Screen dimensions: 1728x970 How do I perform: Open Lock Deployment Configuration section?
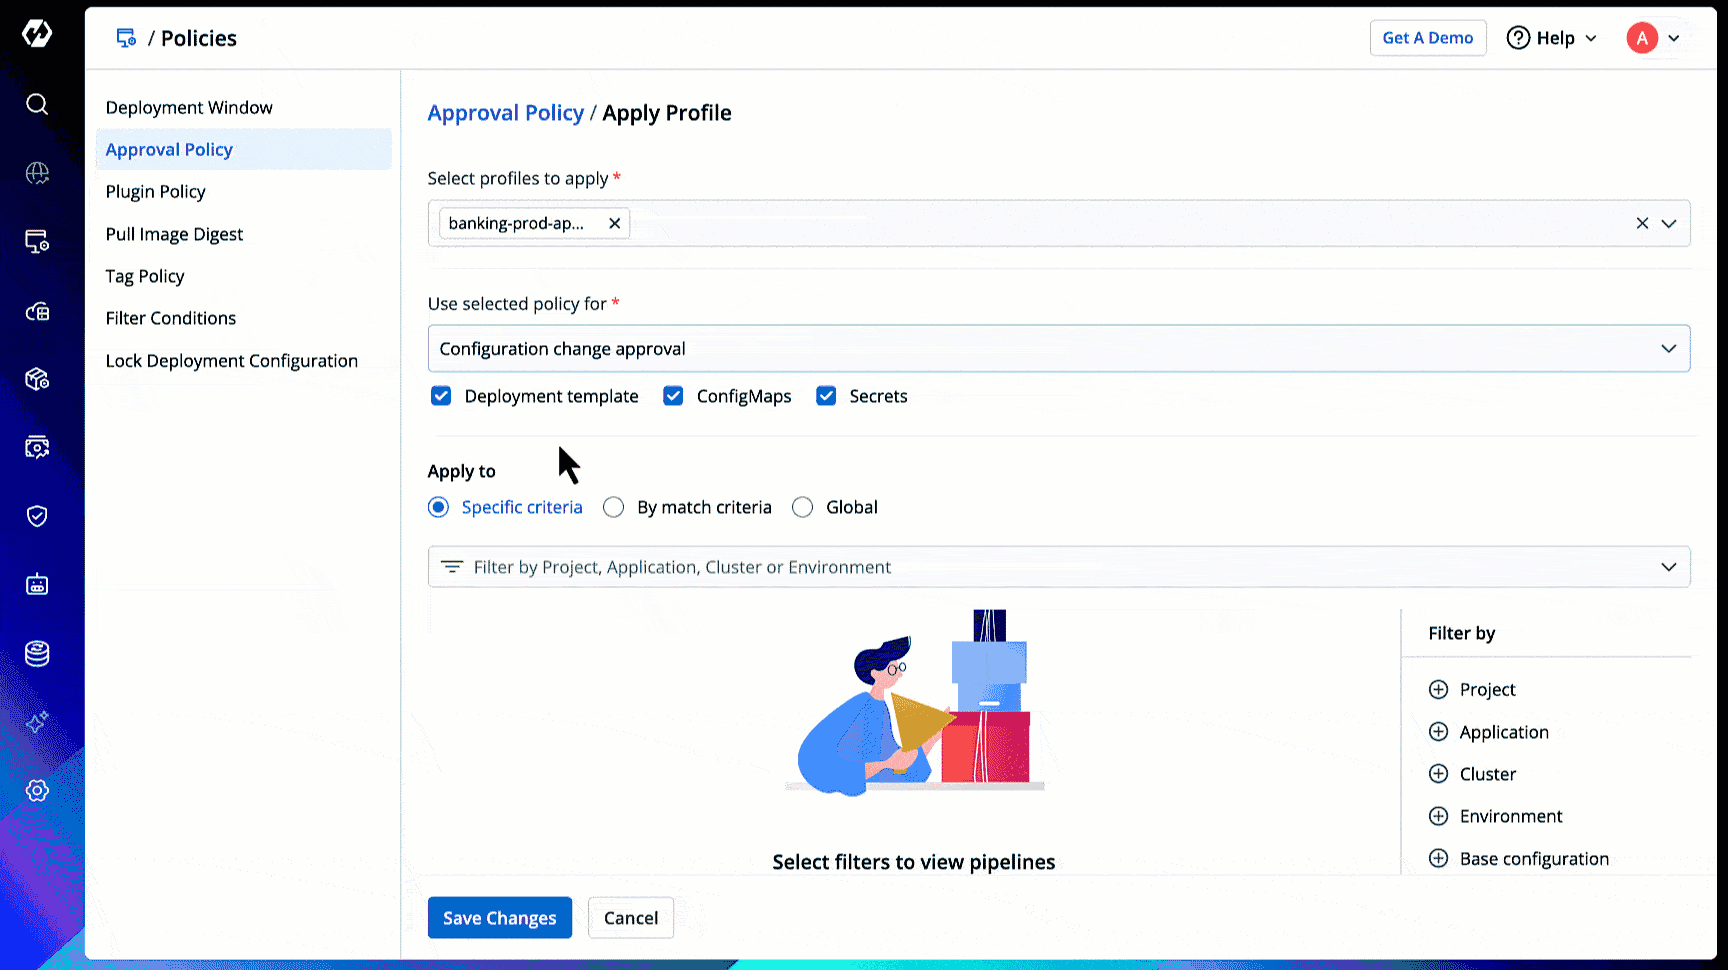[x=232, y=360]
